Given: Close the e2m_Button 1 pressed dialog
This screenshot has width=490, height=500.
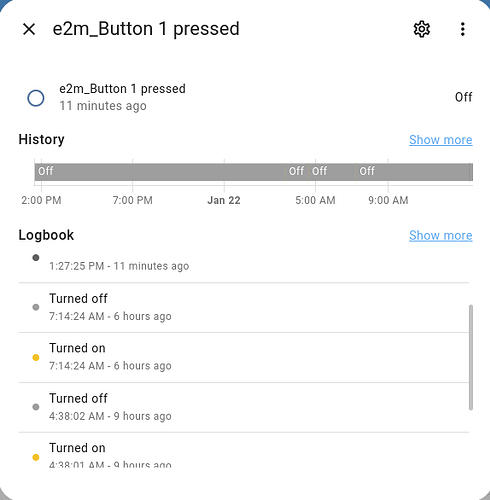Looking at the screenshot, I should click(29, 29).
